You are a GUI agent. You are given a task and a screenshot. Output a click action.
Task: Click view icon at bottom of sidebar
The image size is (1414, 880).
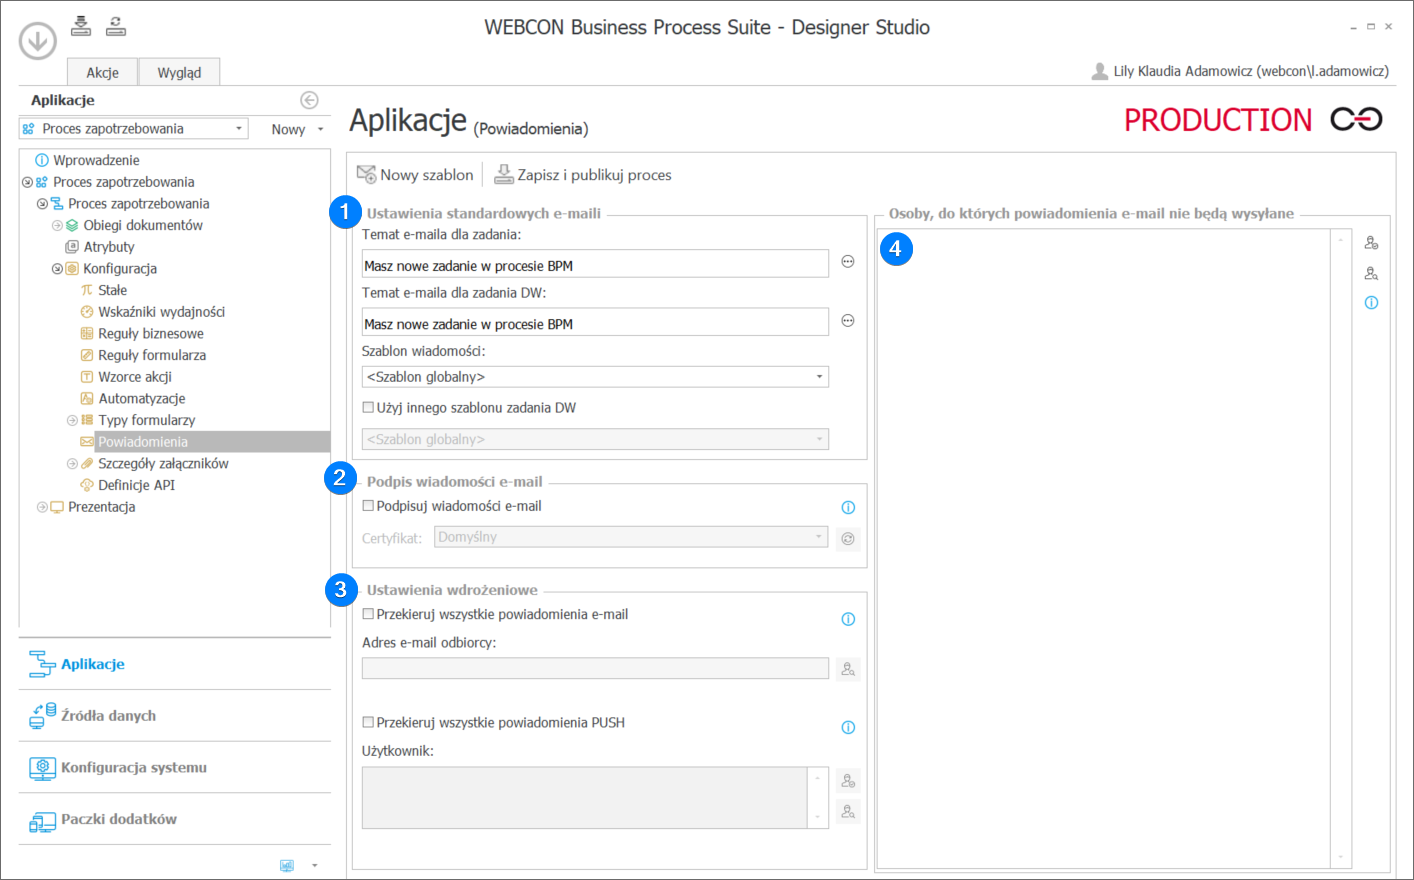point(287,865)
